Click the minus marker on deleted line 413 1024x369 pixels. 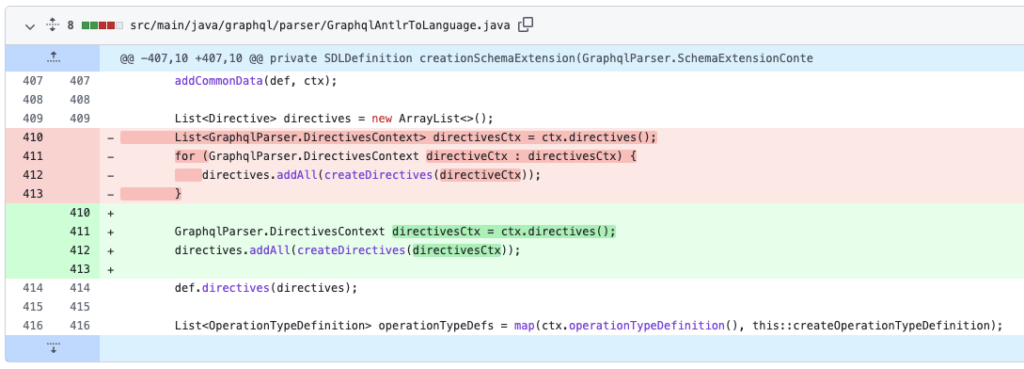pyautogui.click(x=110, y=194)
